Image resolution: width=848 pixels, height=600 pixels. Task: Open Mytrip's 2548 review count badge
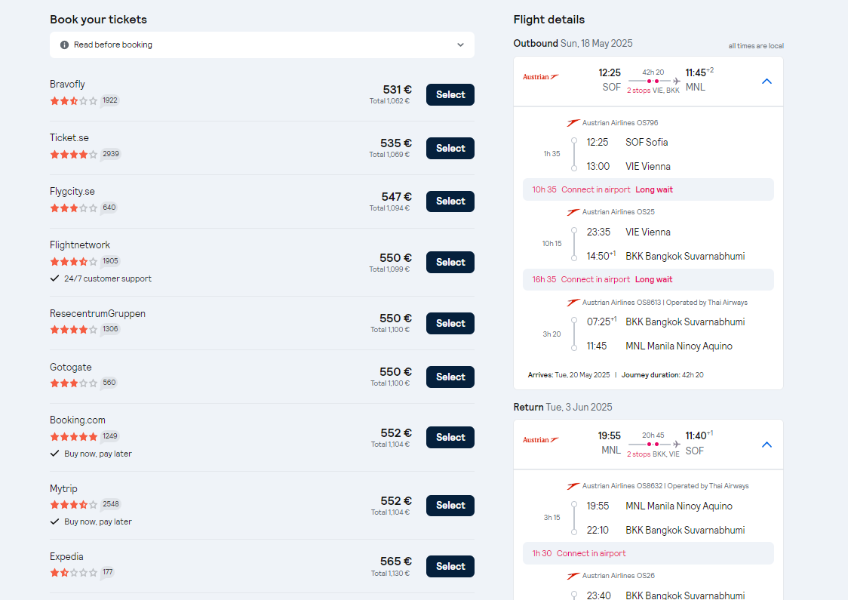coord(111,504)
